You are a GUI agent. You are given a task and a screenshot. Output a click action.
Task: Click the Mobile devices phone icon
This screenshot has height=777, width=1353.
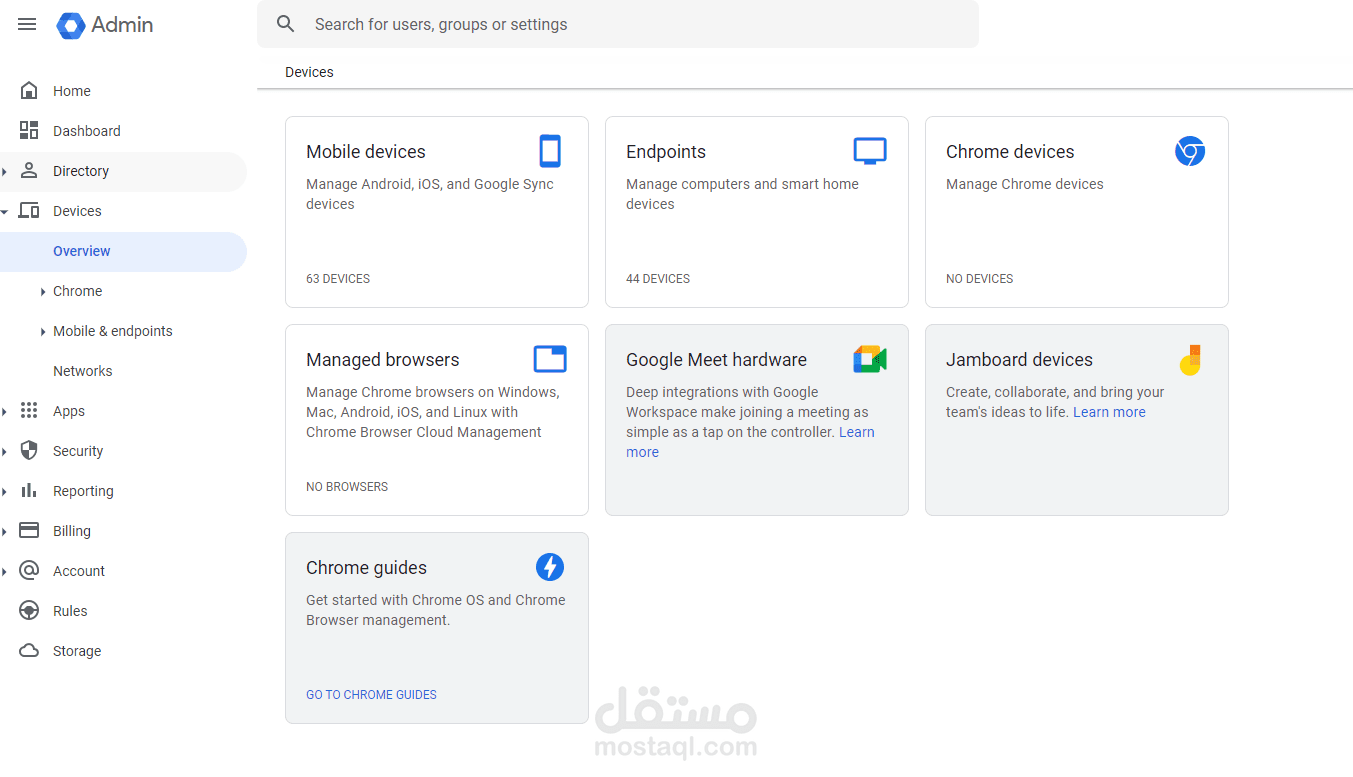550,151
